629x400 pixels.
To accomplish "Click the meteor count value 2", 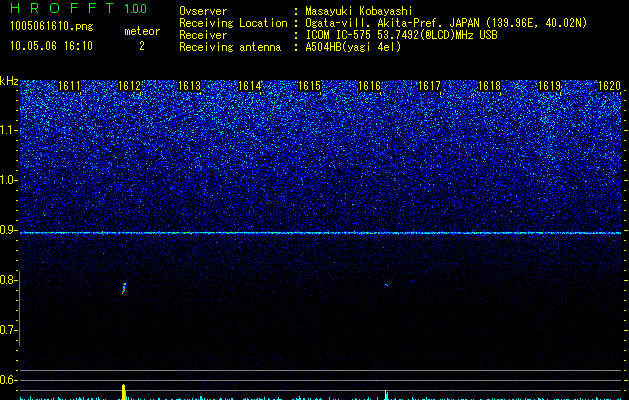I will tap(142, 46).
